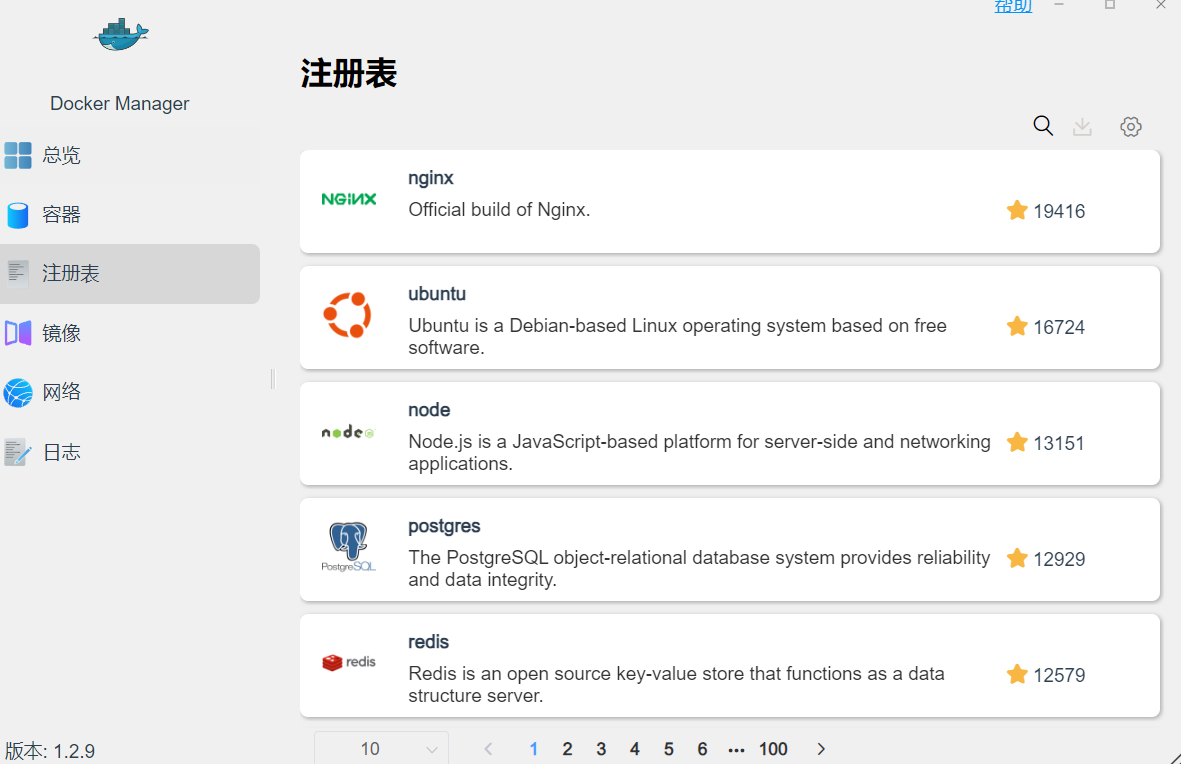
Task: Click the 13151 star count
Action: [x=1059, y=444]
